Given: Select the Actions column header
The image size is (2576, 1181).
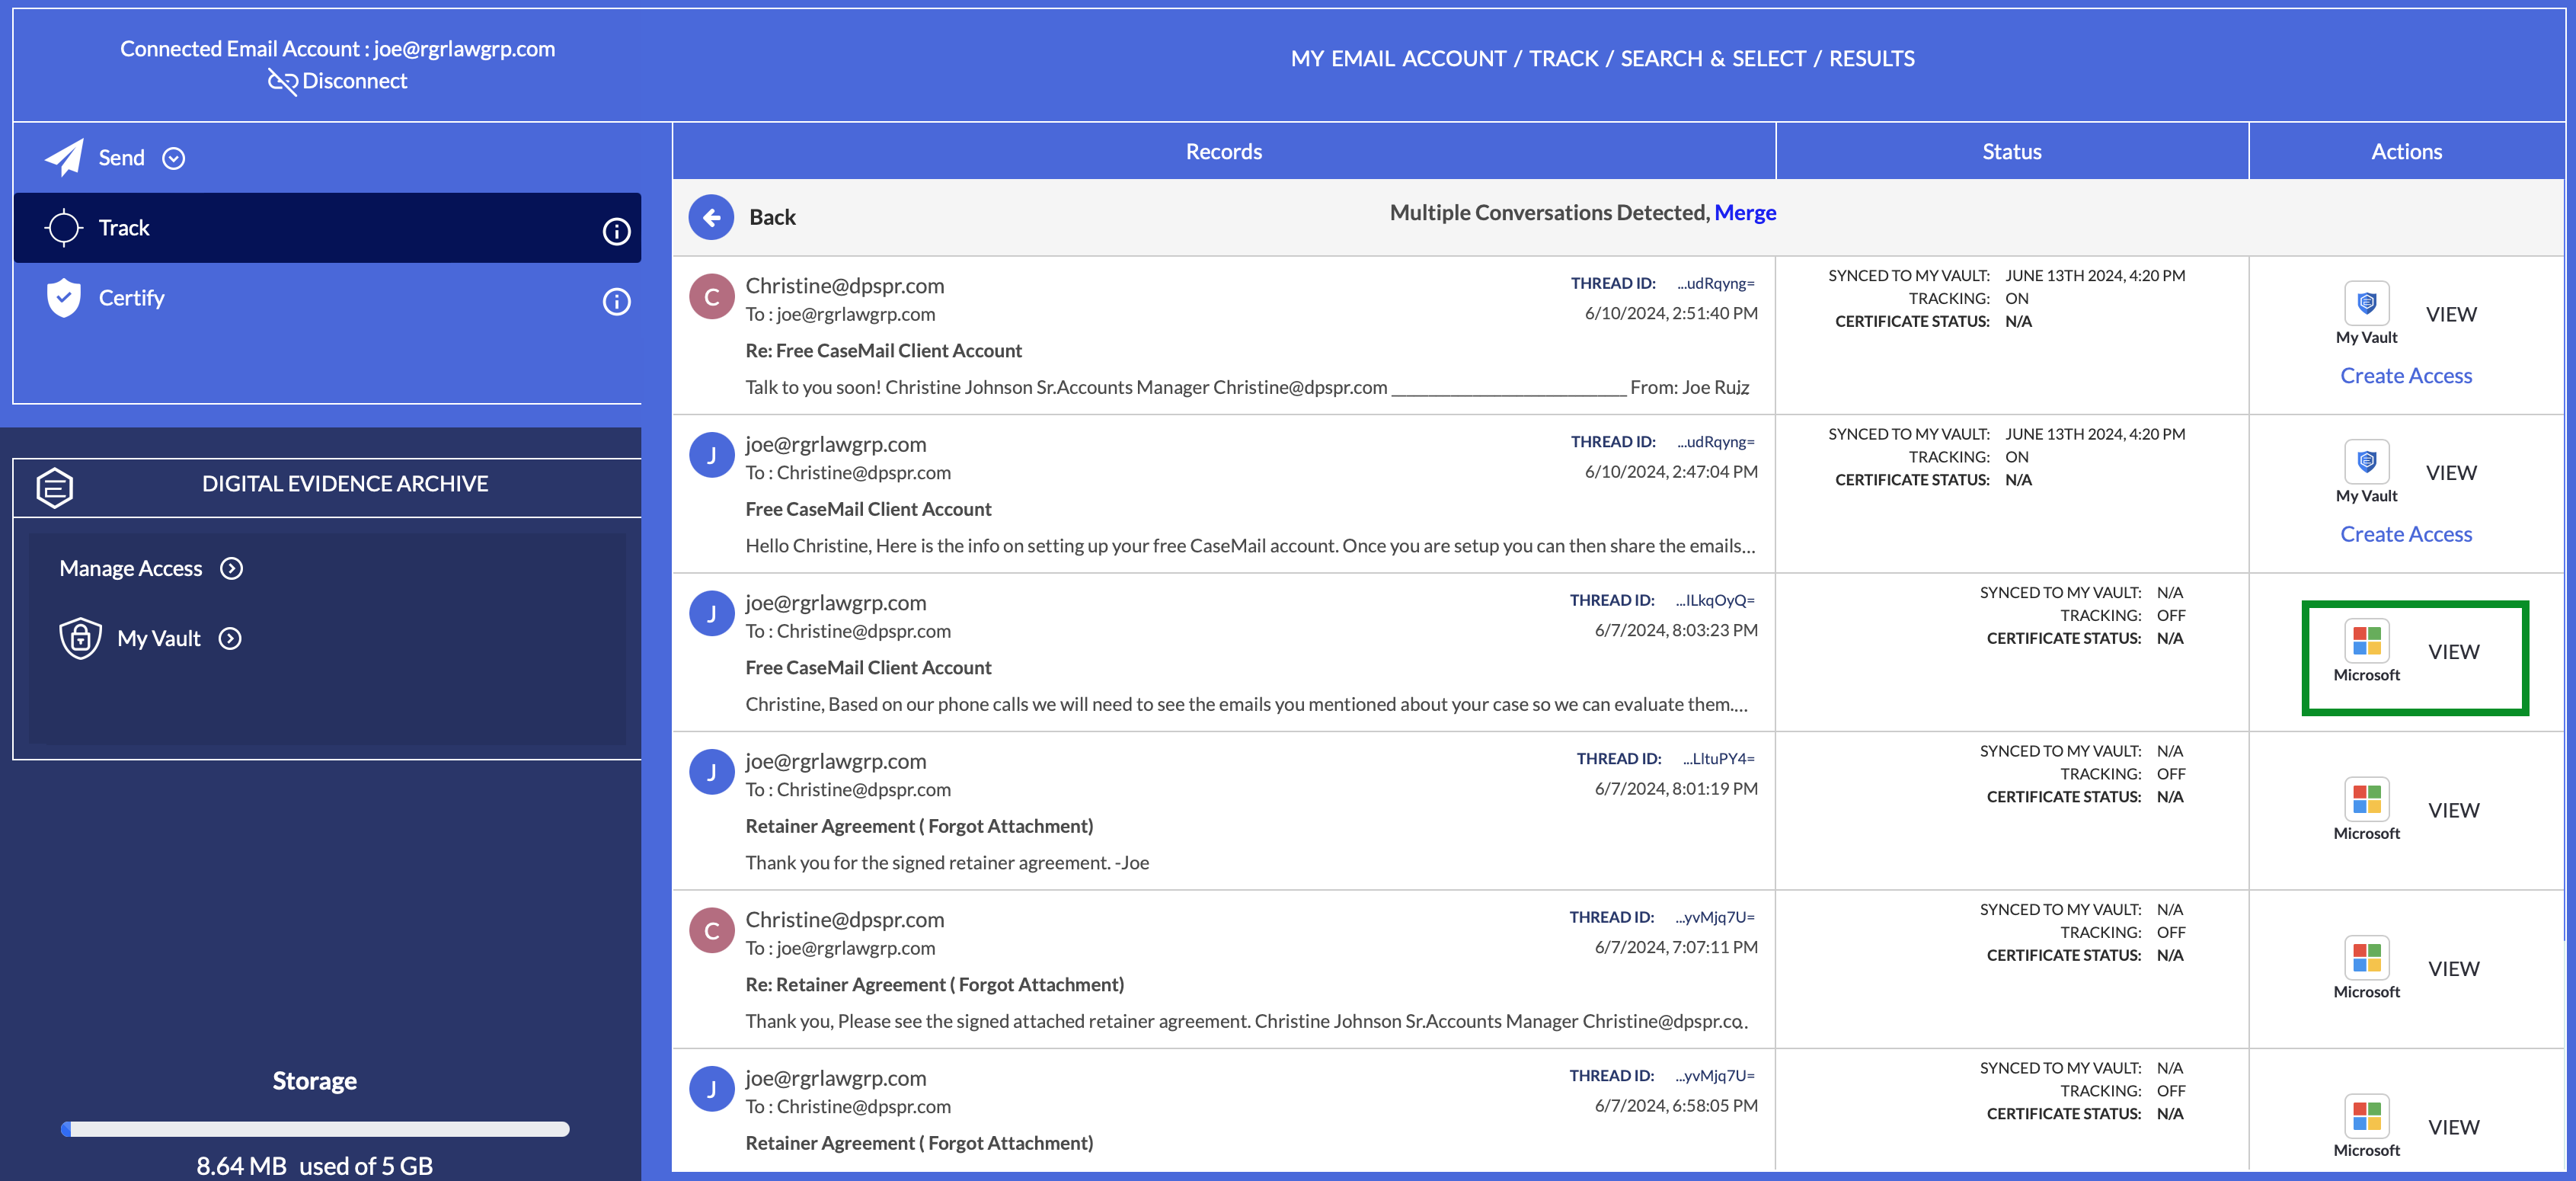Looking at the screenshot, I should tap(2406, 151).
